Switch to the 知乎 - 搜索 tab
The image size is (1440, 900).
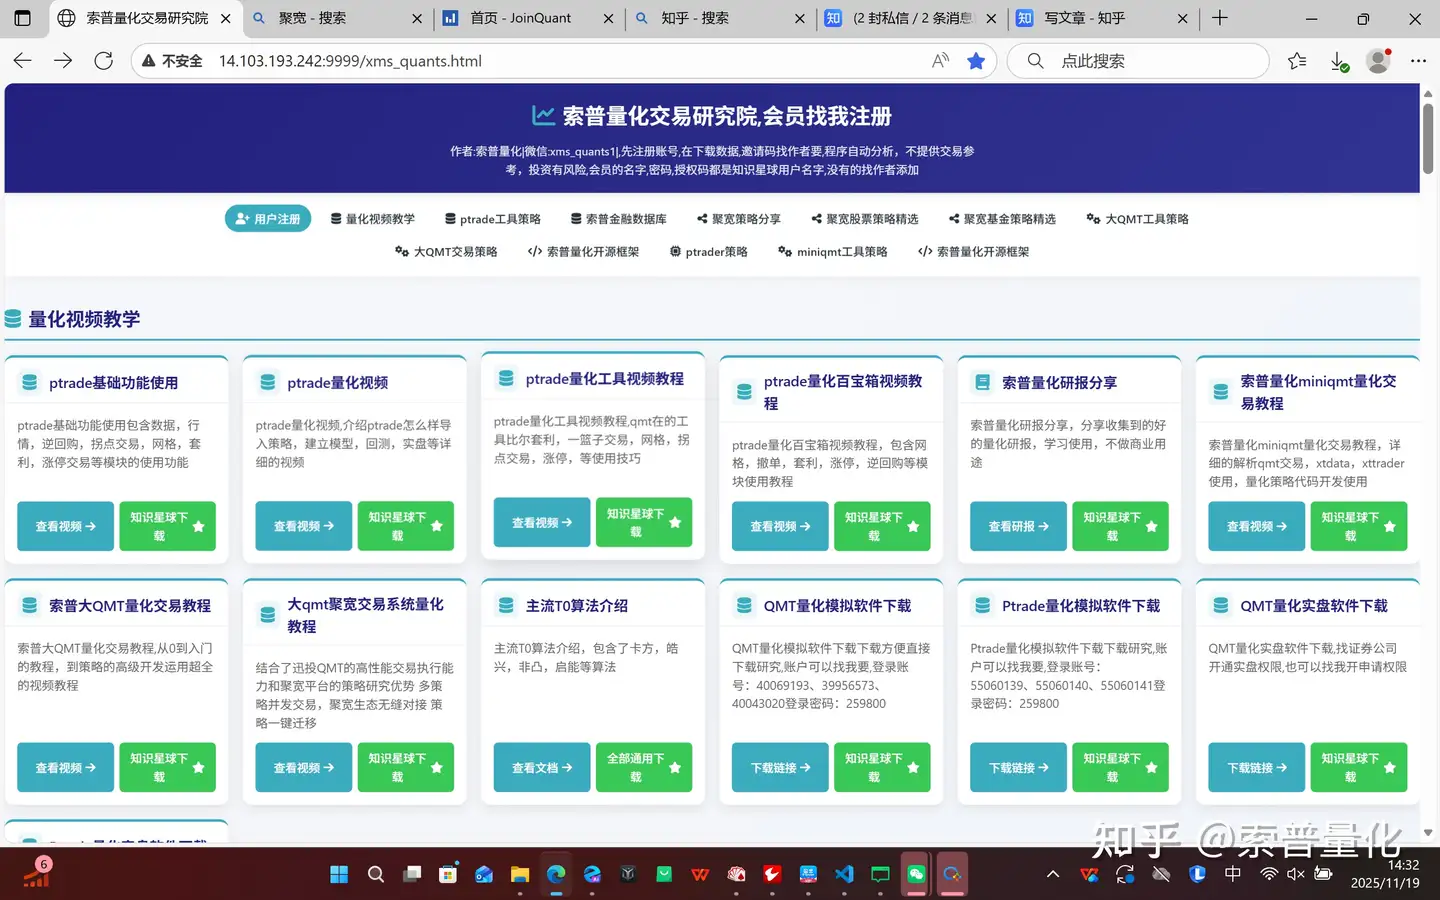point(721,18)
